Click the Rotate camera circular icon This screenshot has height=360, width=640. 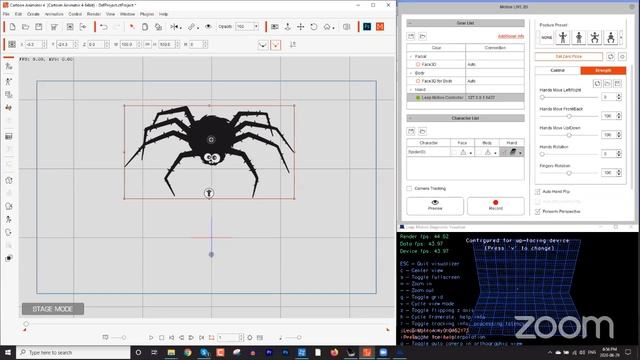(313, 27)
